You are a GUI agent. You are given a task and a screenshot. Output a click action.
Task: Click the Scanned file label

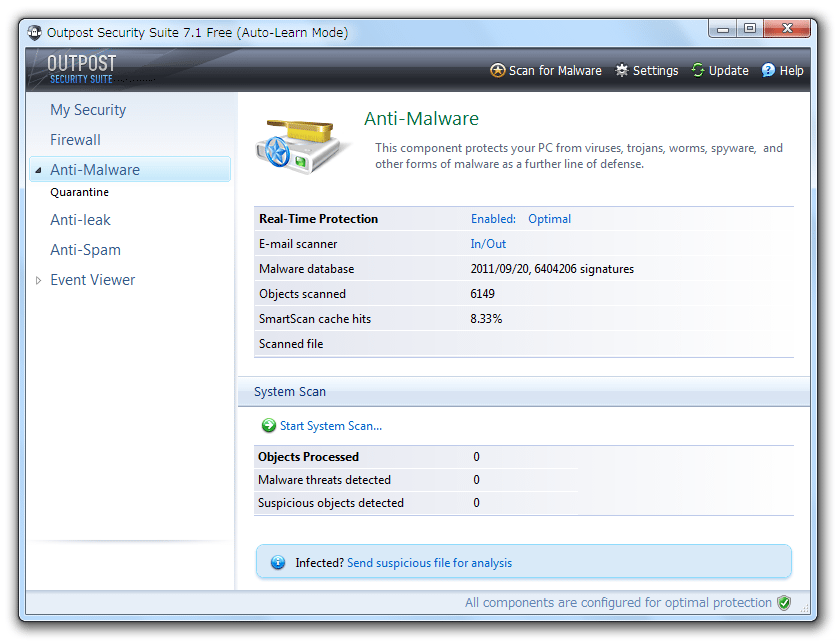pos(291,344)
